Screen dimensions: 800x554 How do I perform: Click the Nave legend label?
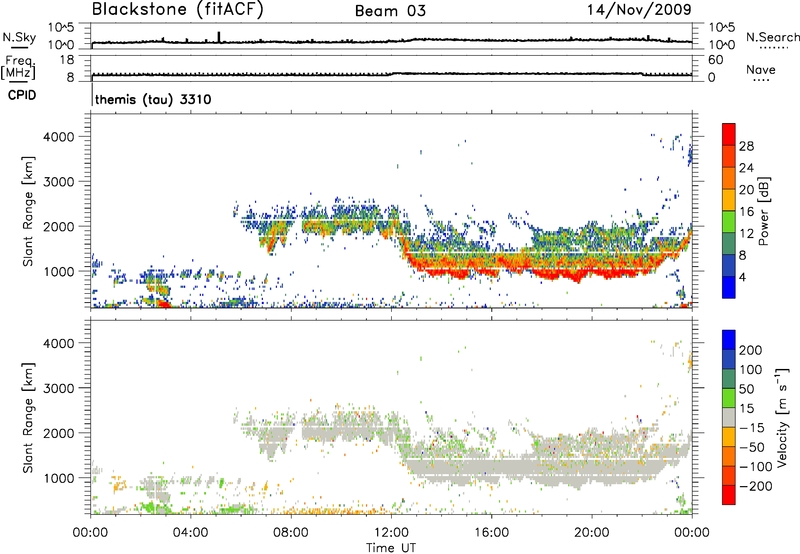[761, 69]
